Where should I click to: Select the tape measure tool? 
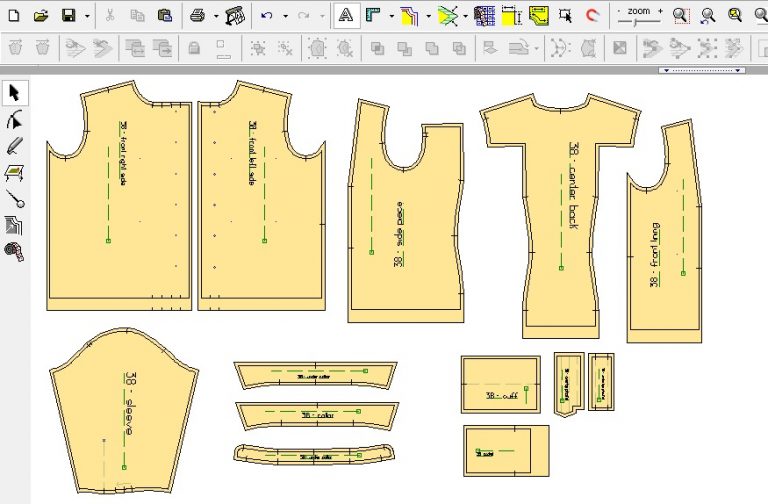[x=14, y=251]
